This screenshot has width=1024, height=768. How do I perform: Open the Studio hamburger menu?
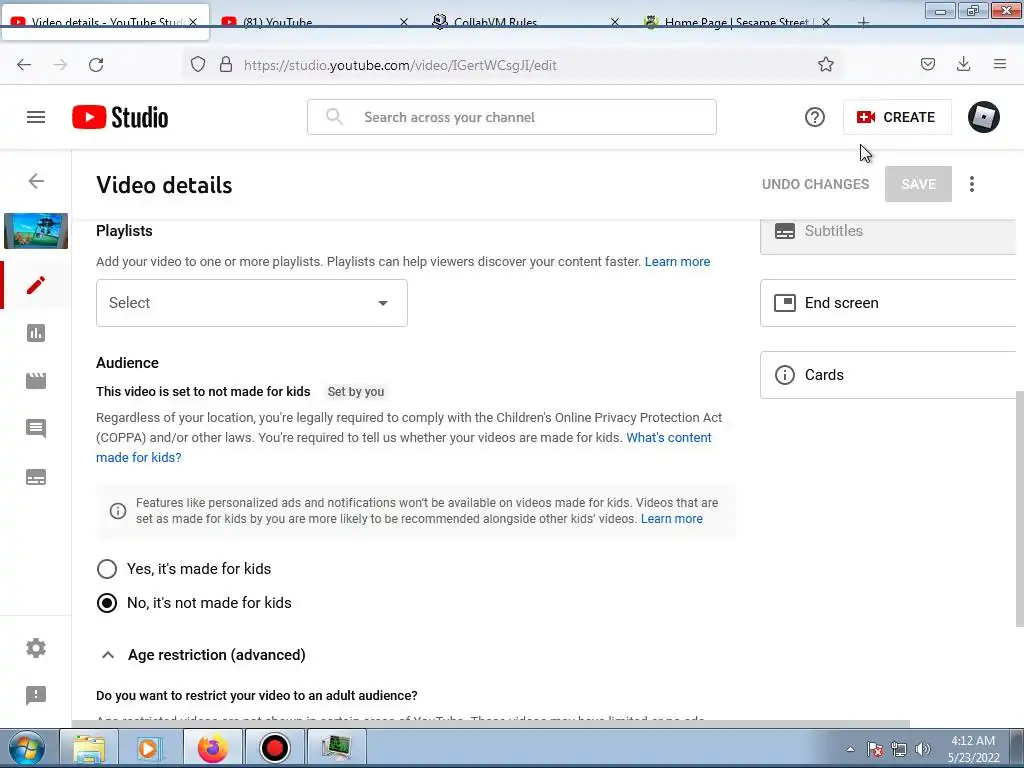coord(36,118)
